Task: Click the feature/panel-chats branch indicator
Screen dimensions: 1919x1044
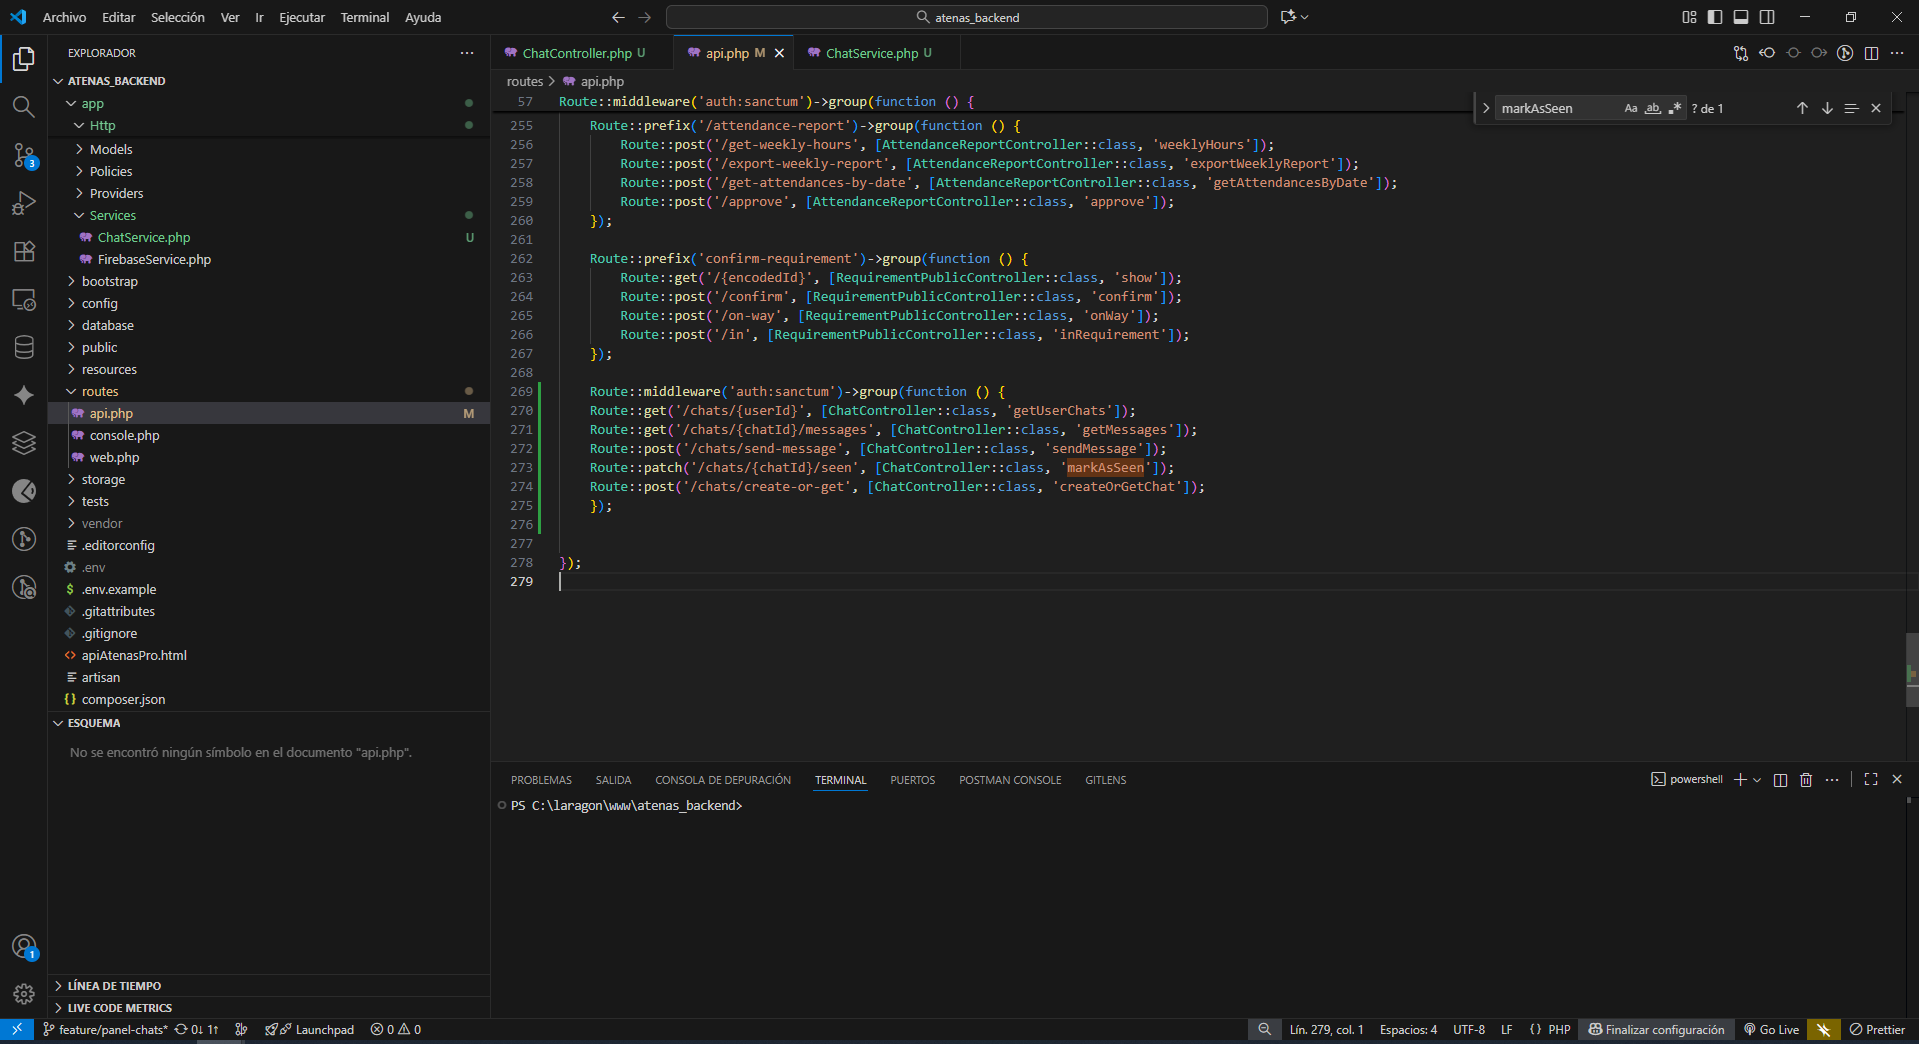Action: (x=105, y=1030)
